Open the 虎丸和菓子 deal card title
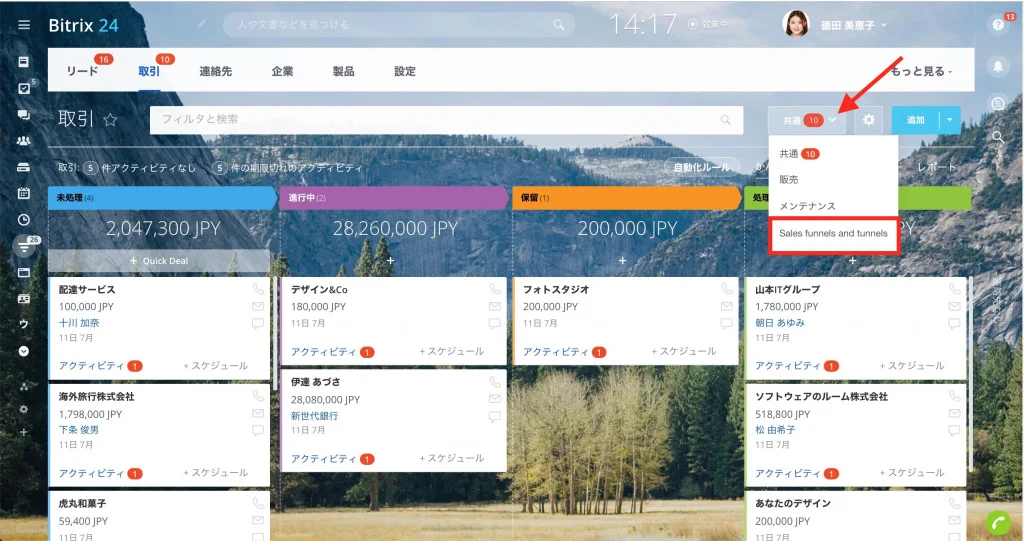This screenshot has height=541, width=1024. pos(82,504)
